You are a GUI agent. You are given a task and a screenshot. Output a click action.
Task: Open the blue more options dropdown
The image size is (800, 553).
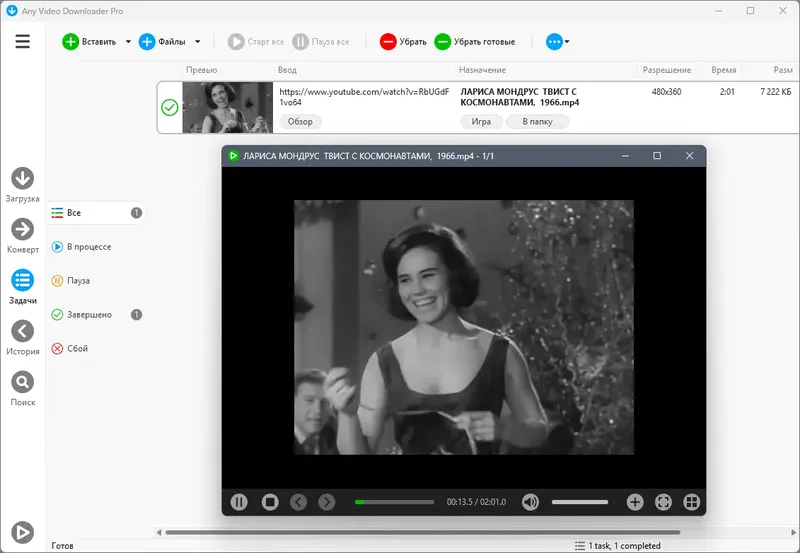tap(557, 42)
